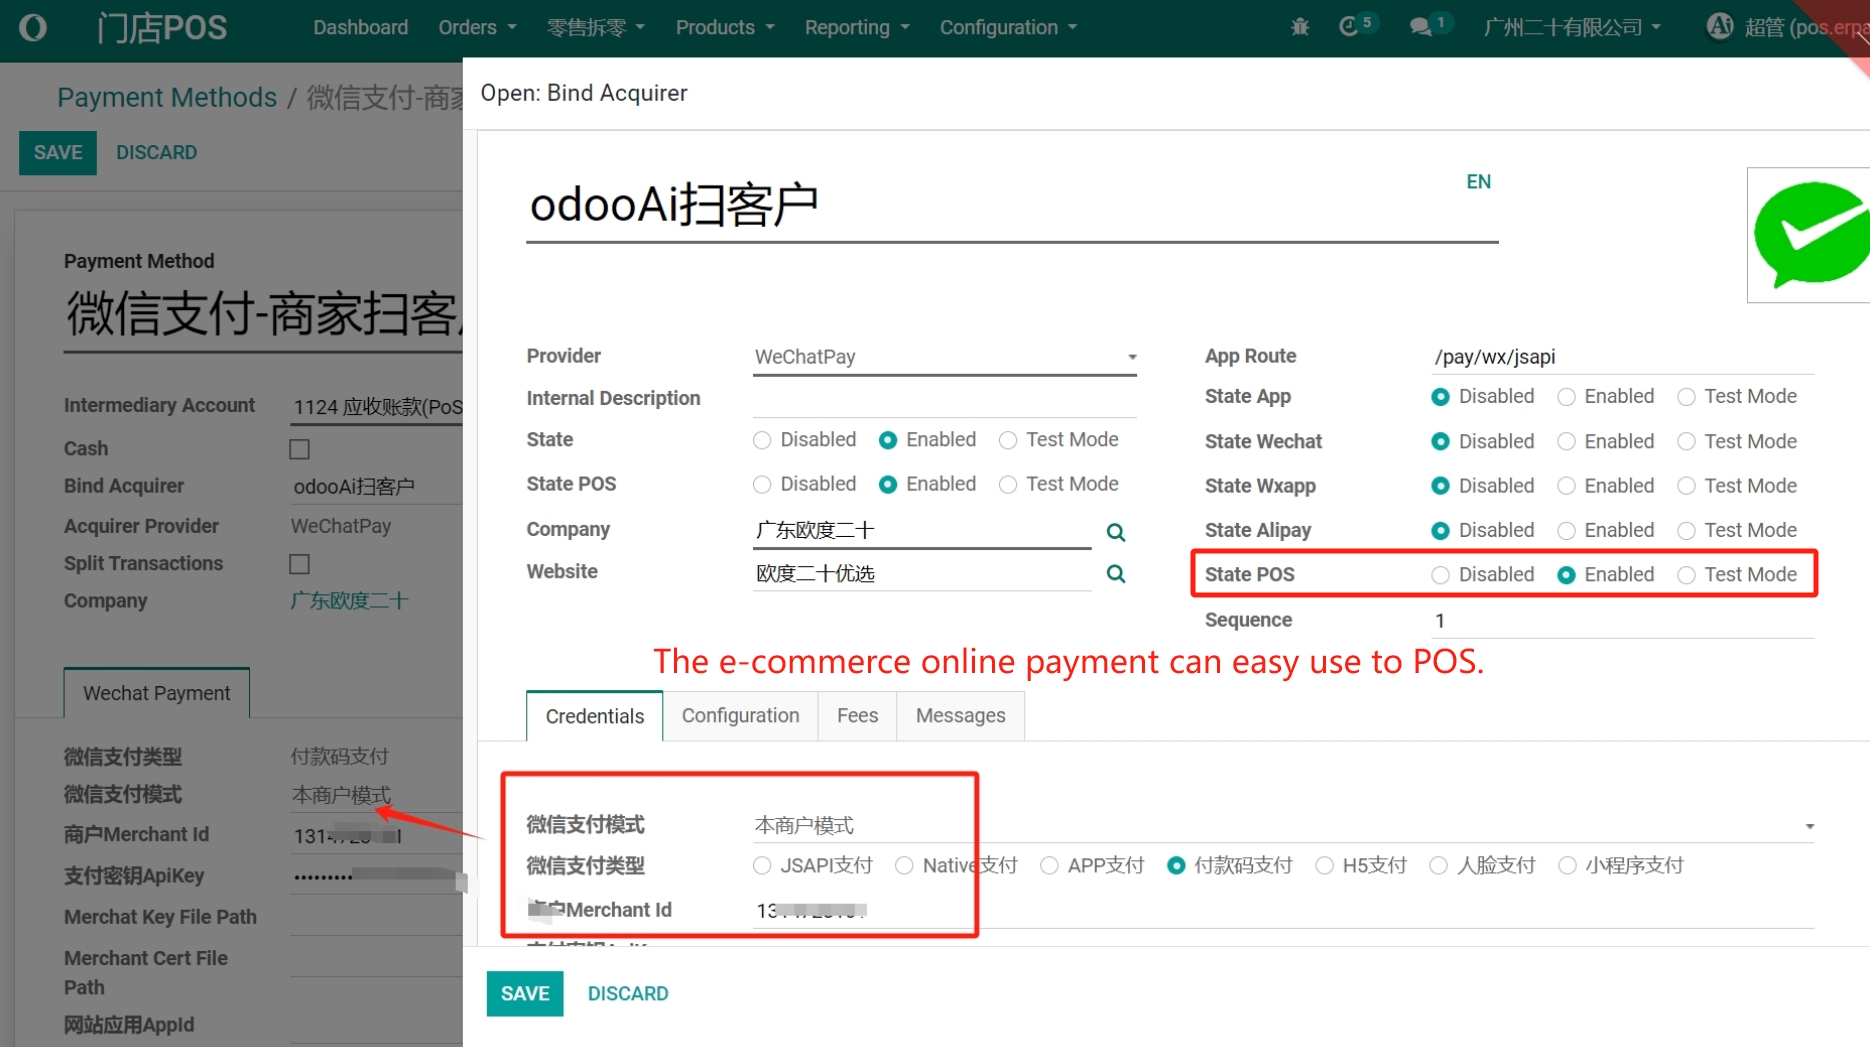Screen dimensions: 1870x1047
Task: Expand the Provider WeChatPay dropdown
Action: tap(945, 357)
